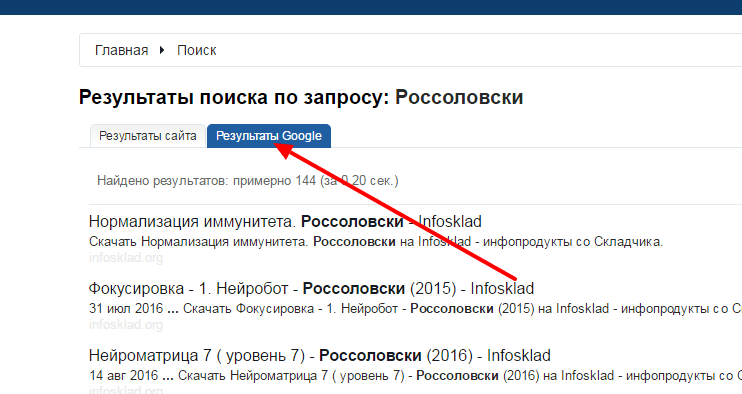
Task: Click the text Найдено результатов: примерно 144
Action: [248, 181]
